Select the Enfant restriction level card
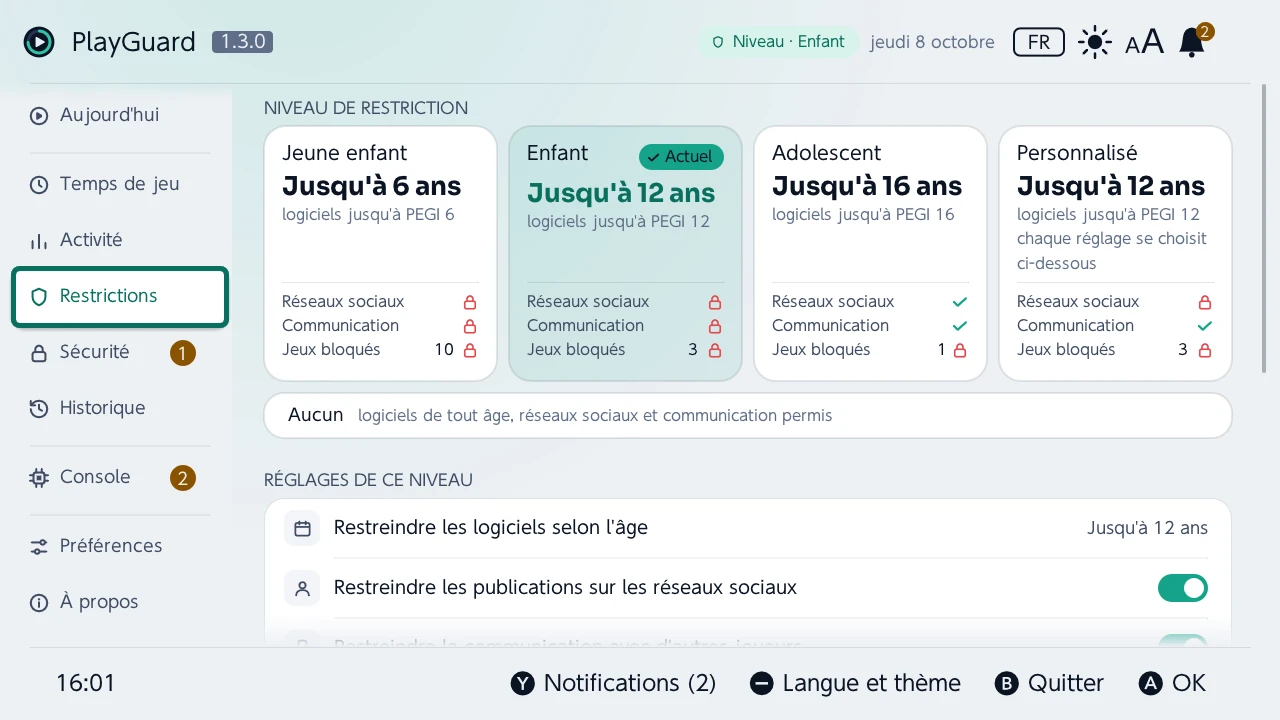The height and width of the screenshot is (720, 1280). tap(625, 253)
